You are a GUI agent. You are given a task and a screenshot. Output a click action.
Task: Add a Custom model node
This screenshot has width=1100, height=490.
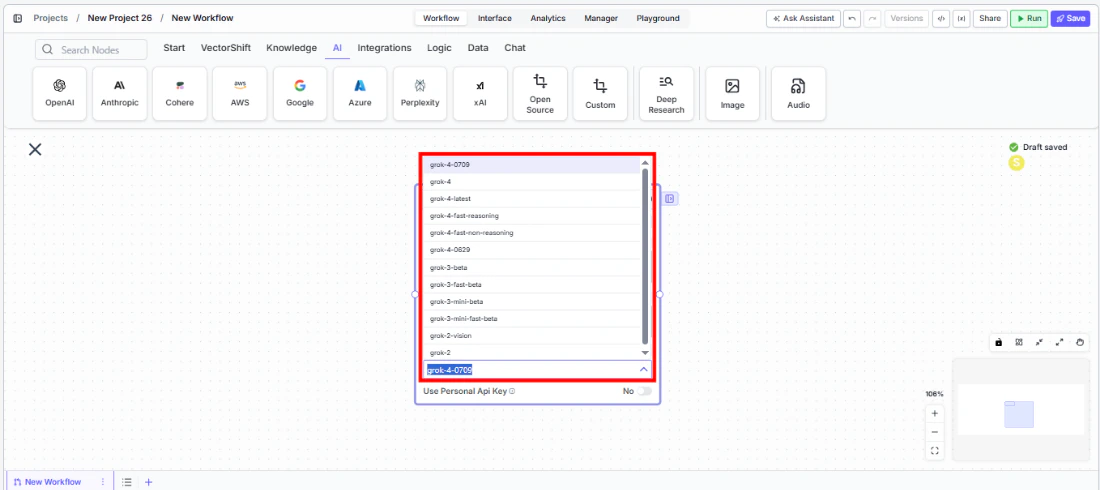tap(600, 94)
